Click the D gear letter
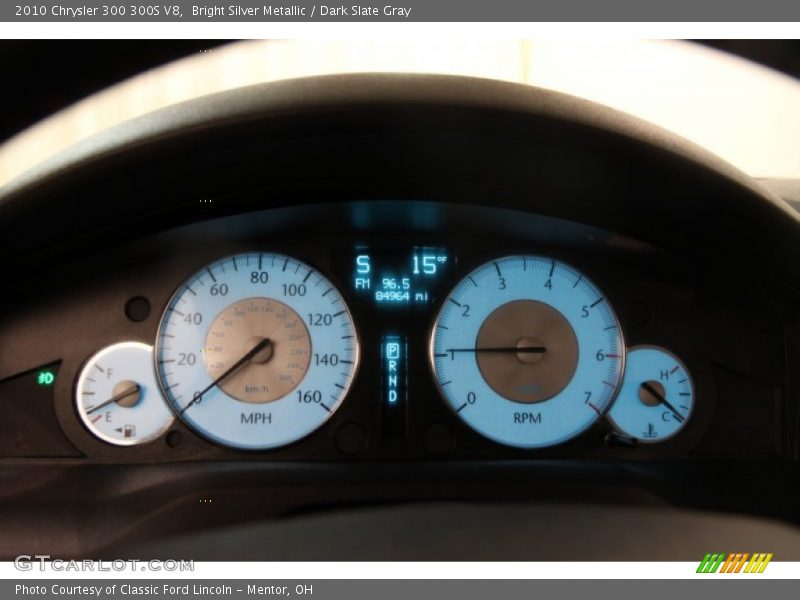Image resolution: width=800 pixels, height=600 pixels. tap(392, 396)
